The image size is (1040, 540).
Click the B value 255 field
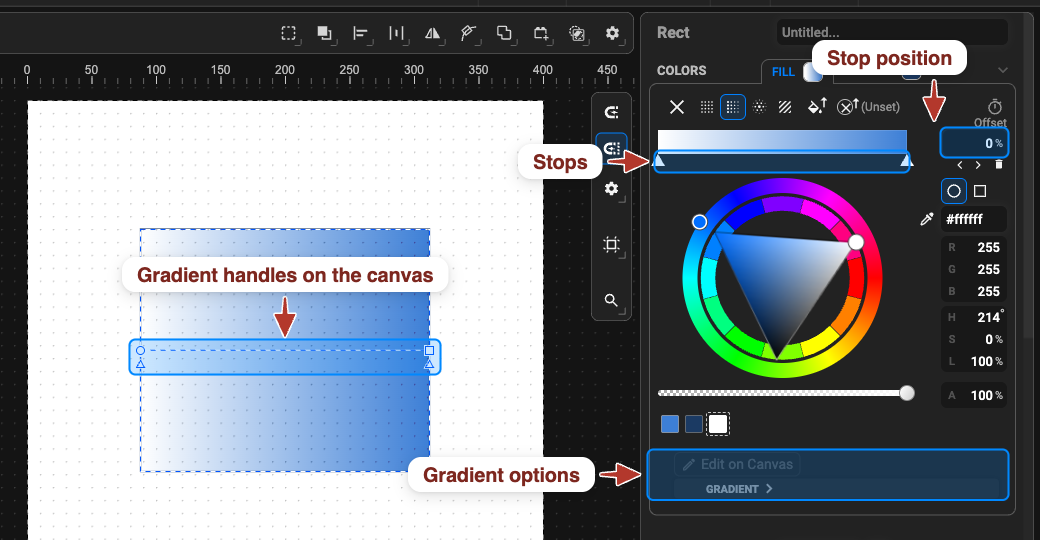974,291
